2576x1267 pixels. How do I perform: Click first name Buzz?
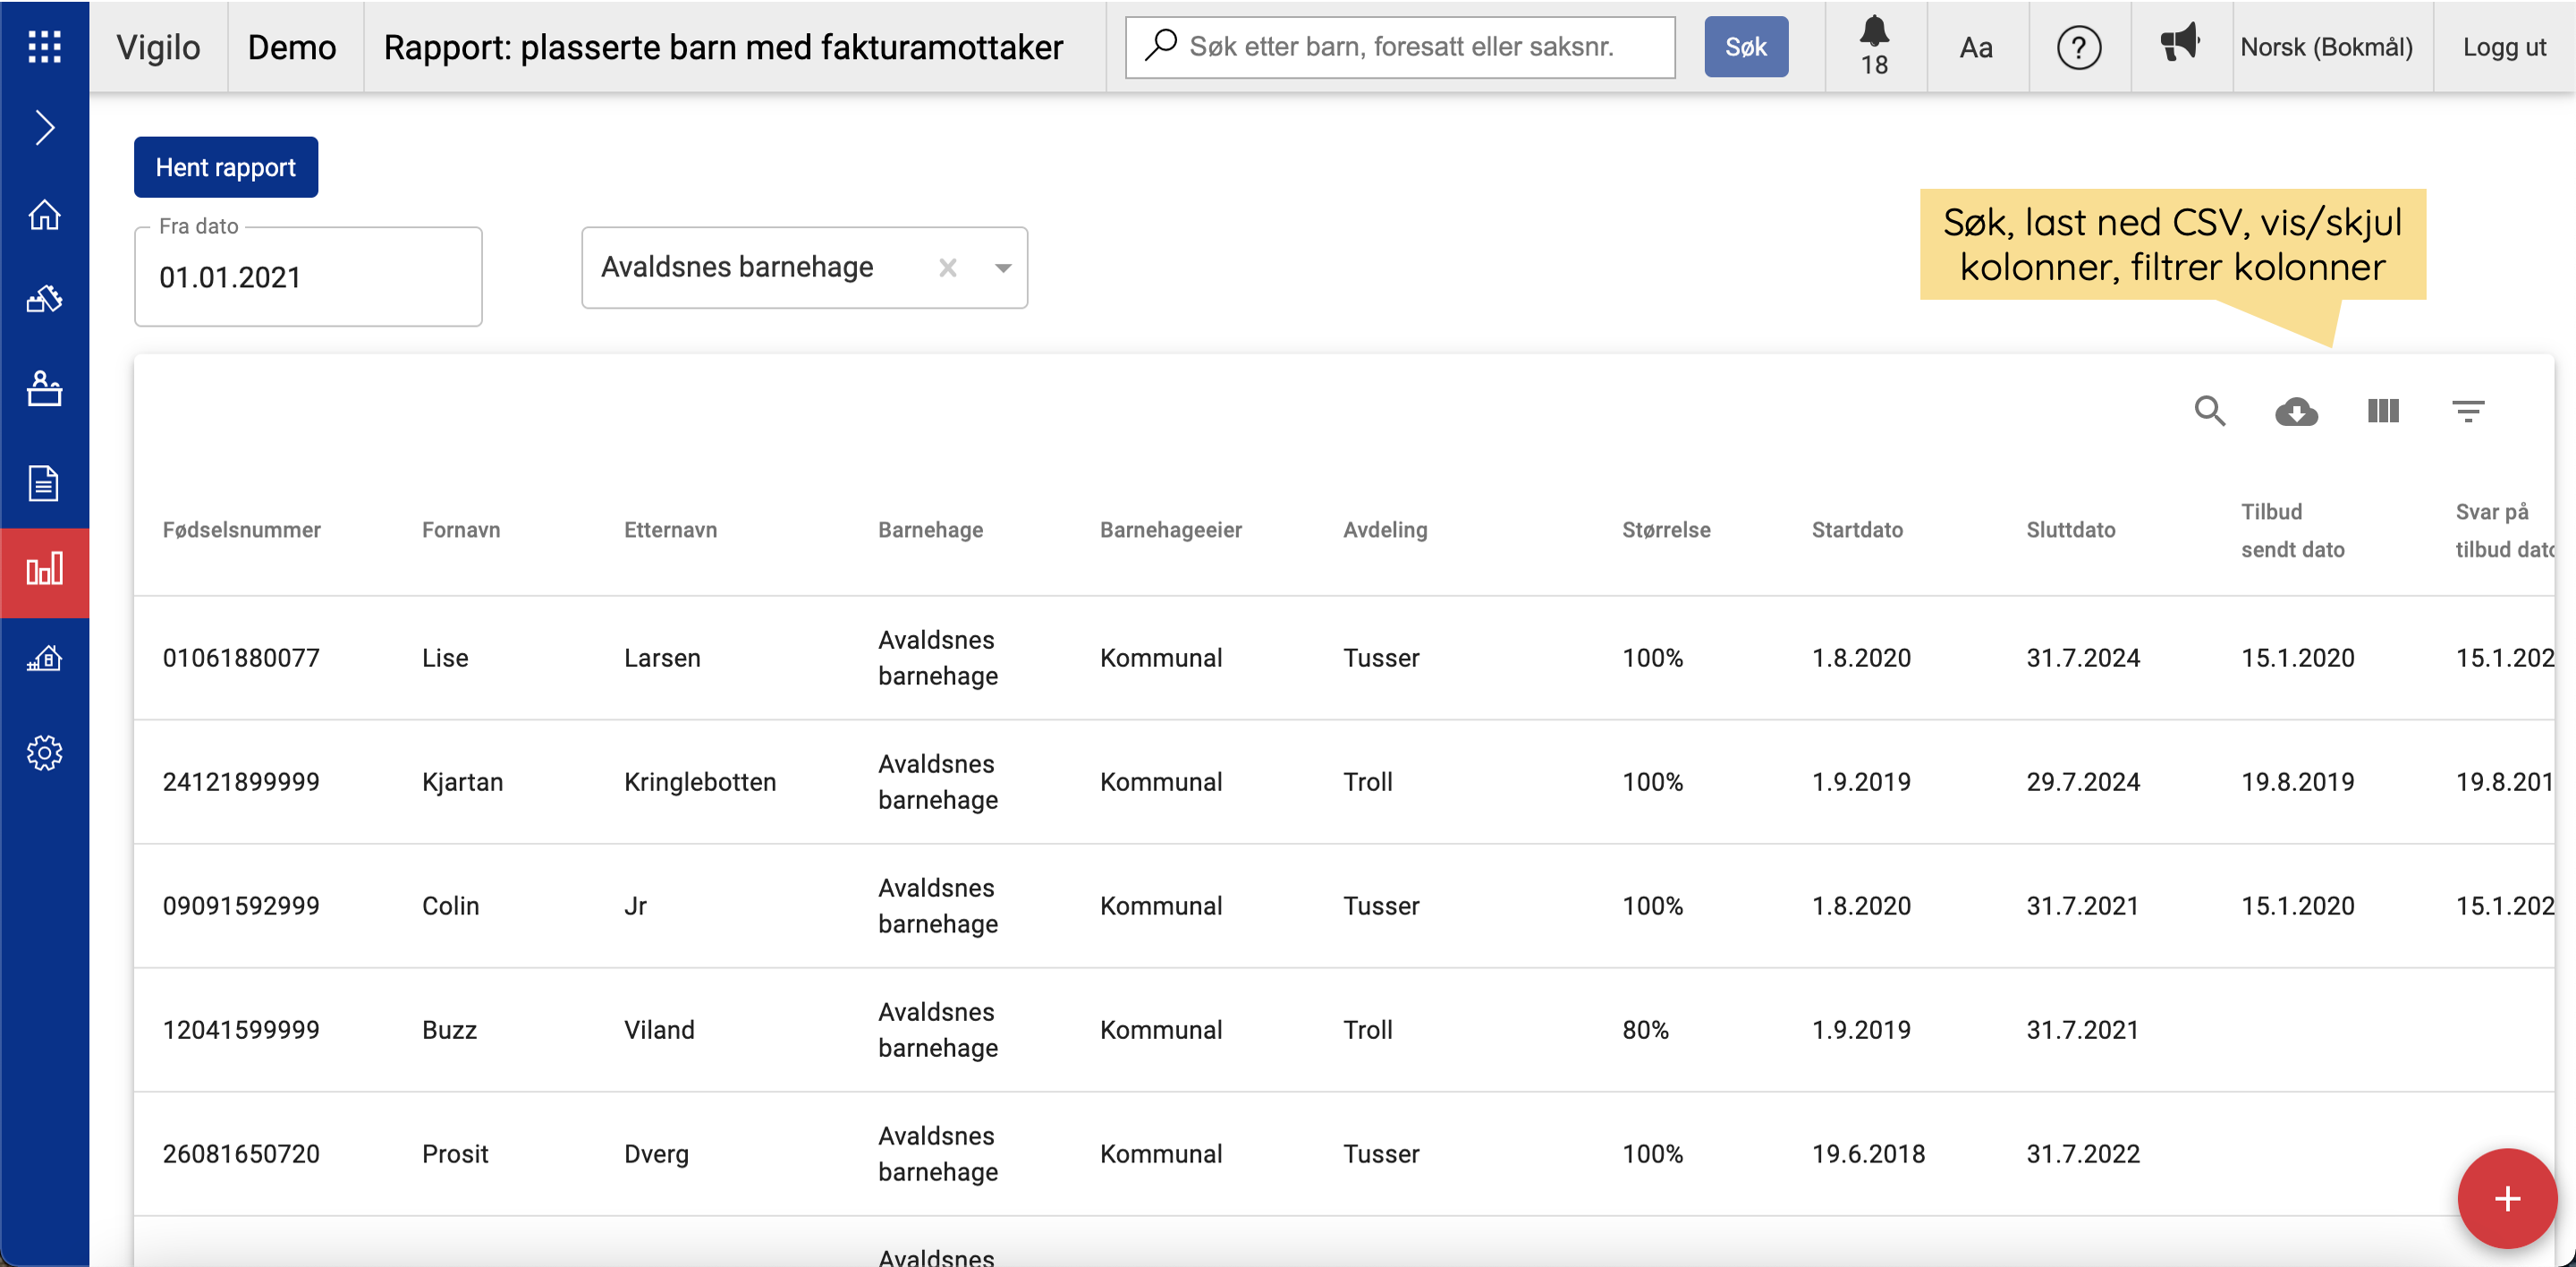[x=449, y=1030]
